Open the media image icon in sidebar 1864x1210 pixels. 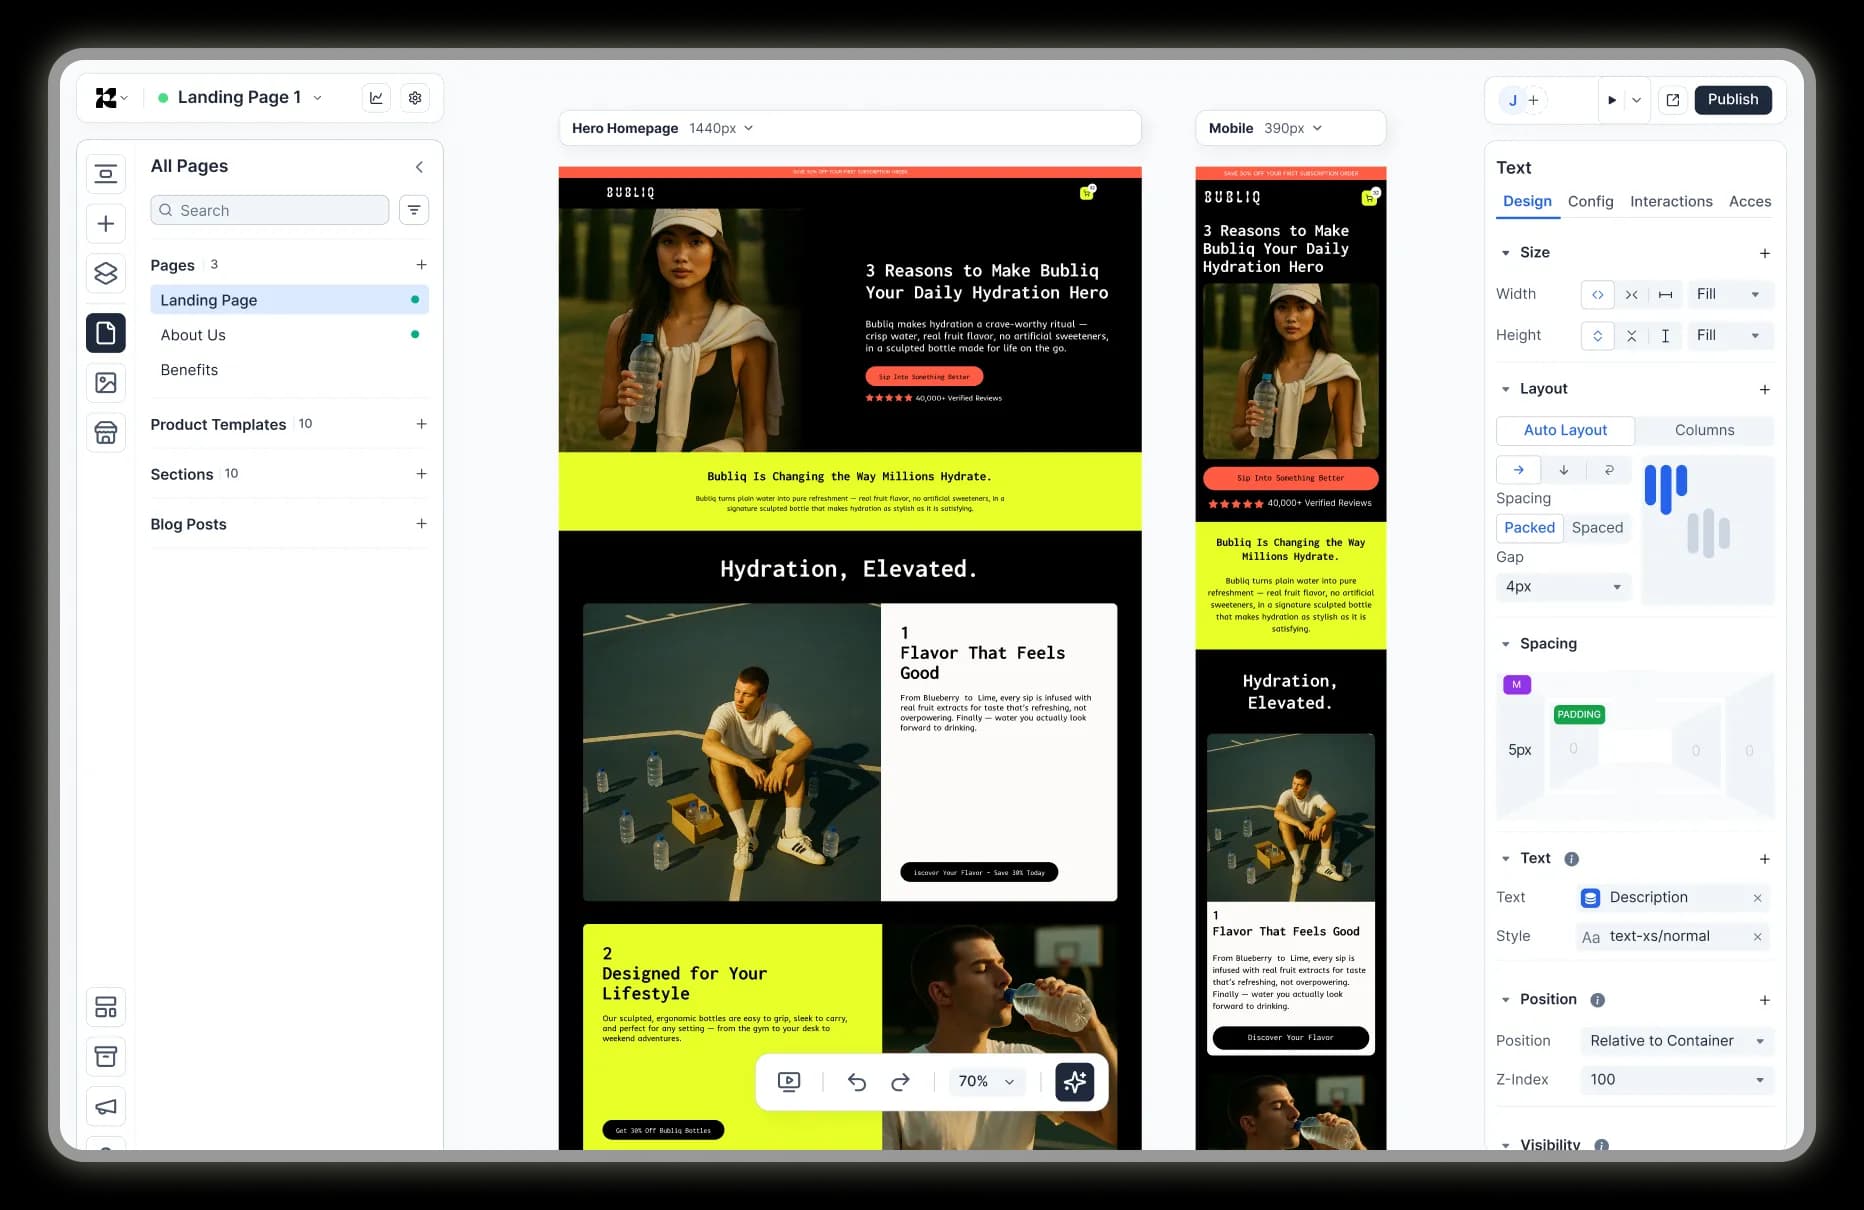pos(106,383)
